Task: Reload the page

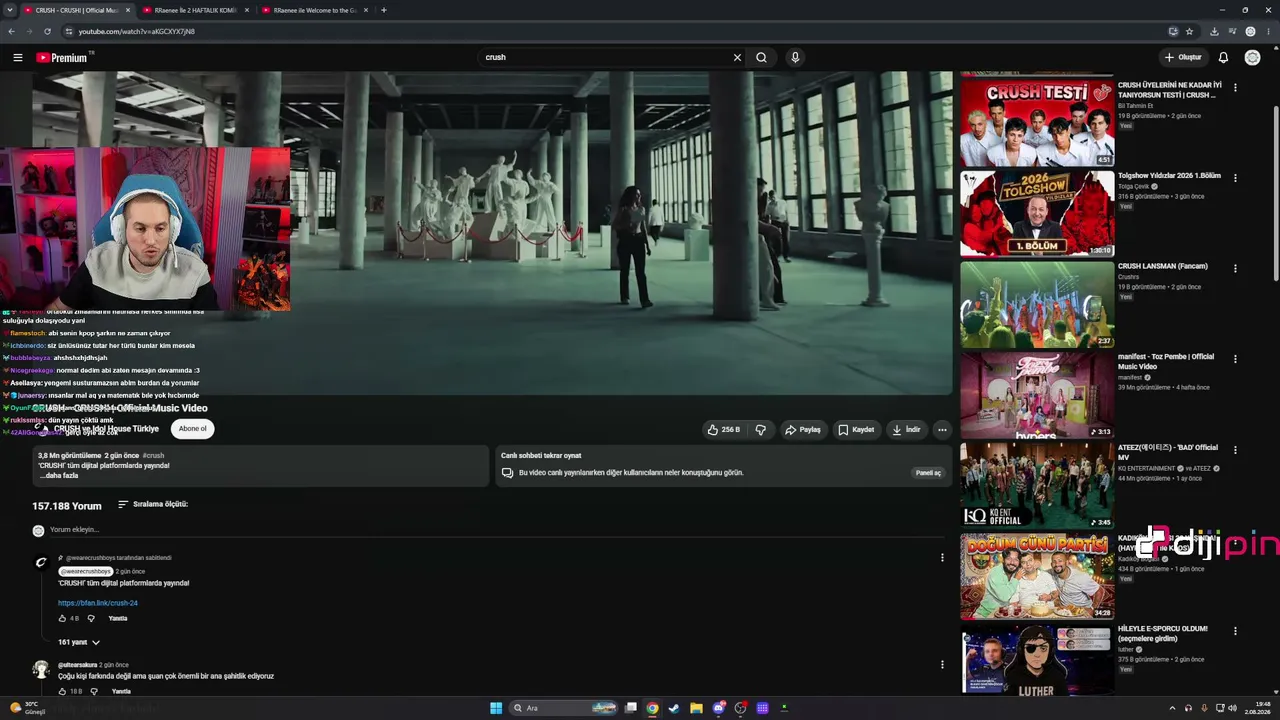Action: [47, 31]
